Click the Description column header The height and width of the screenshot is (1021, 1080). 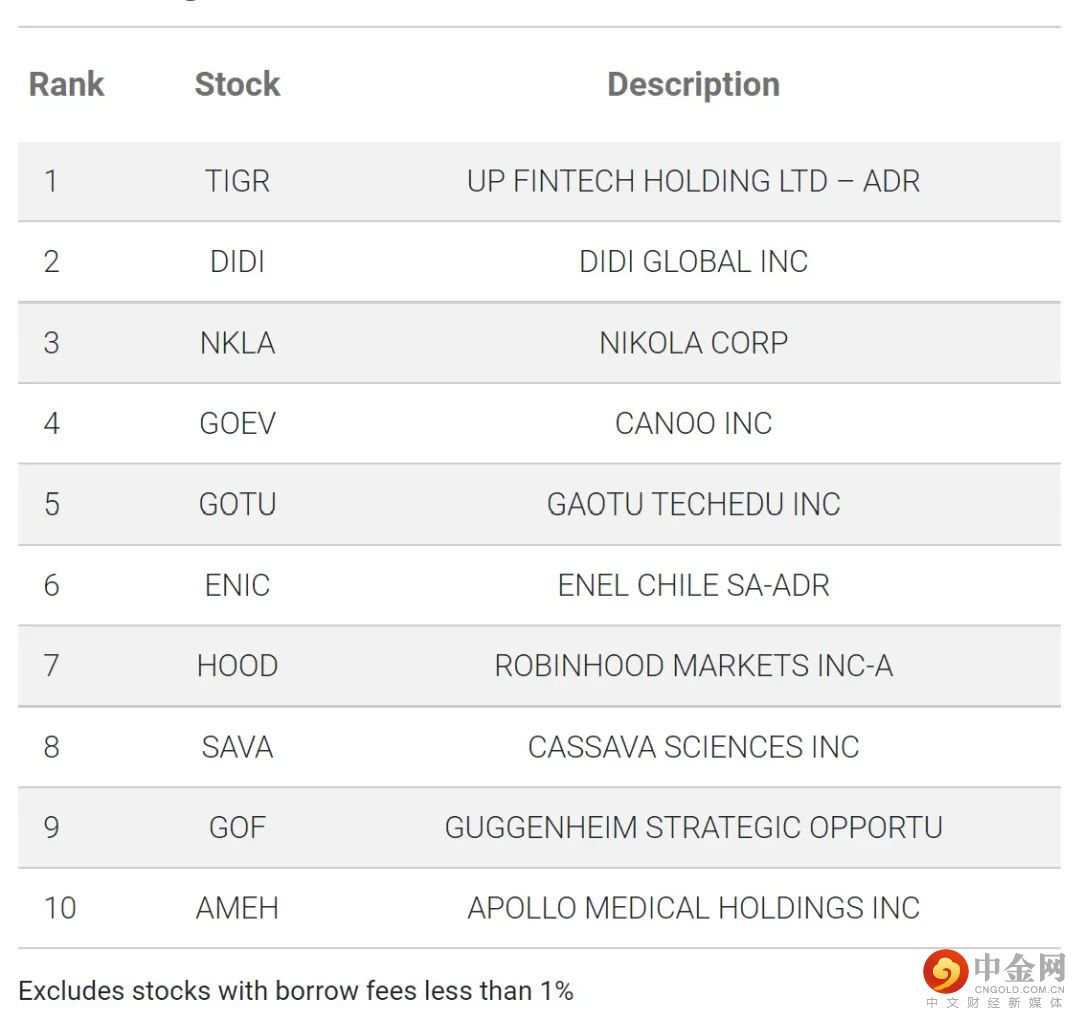tap(693, 84)
